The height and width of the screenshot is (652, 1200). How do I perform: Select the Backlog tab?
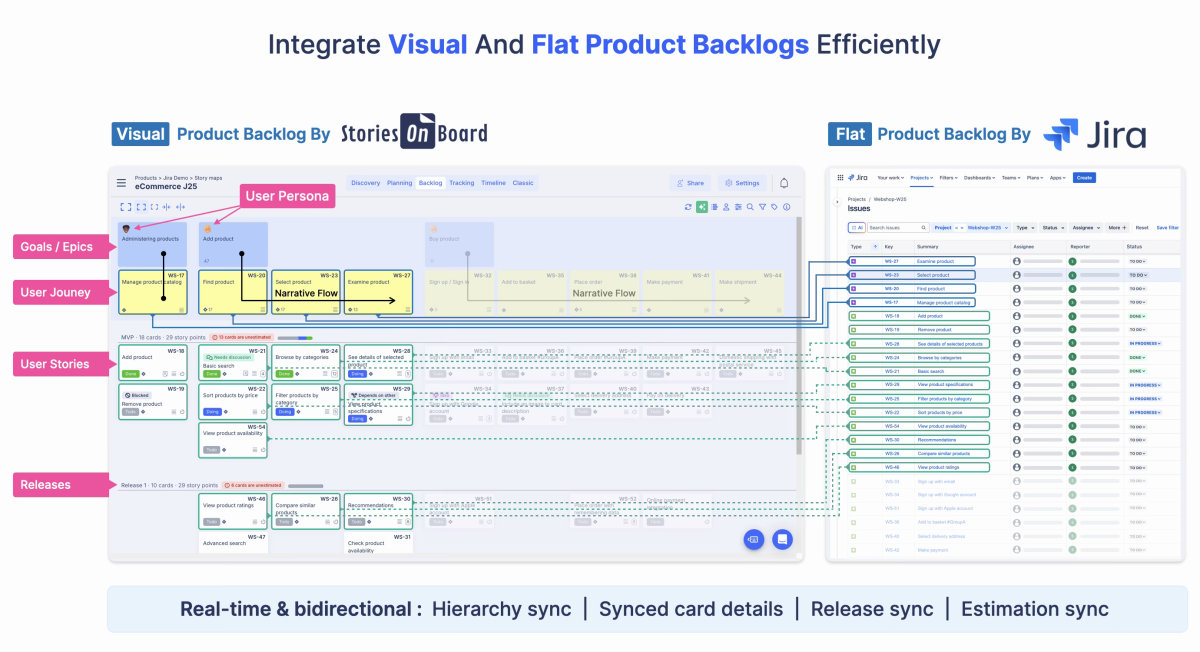(430, 183)
